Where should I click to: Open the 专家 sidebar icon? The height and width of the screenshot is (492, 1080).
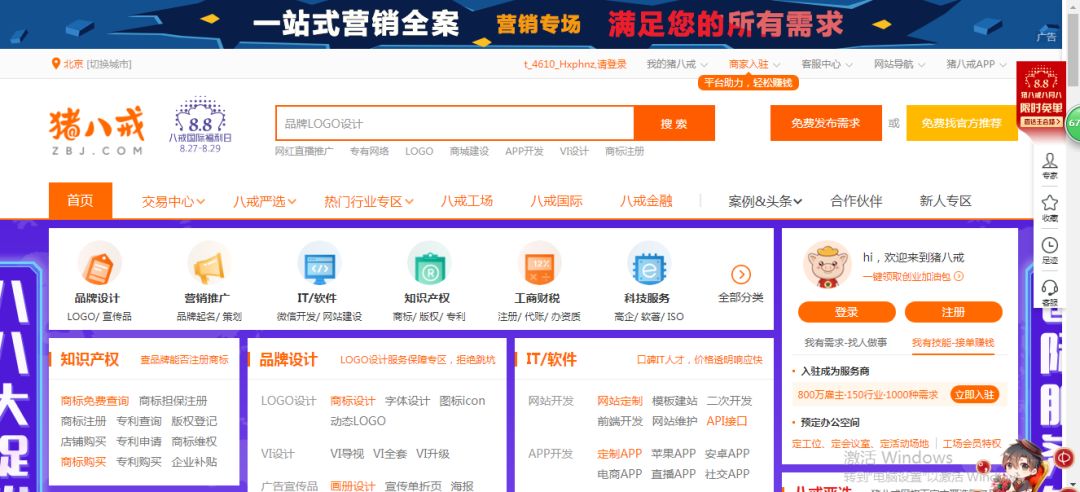1049,166
